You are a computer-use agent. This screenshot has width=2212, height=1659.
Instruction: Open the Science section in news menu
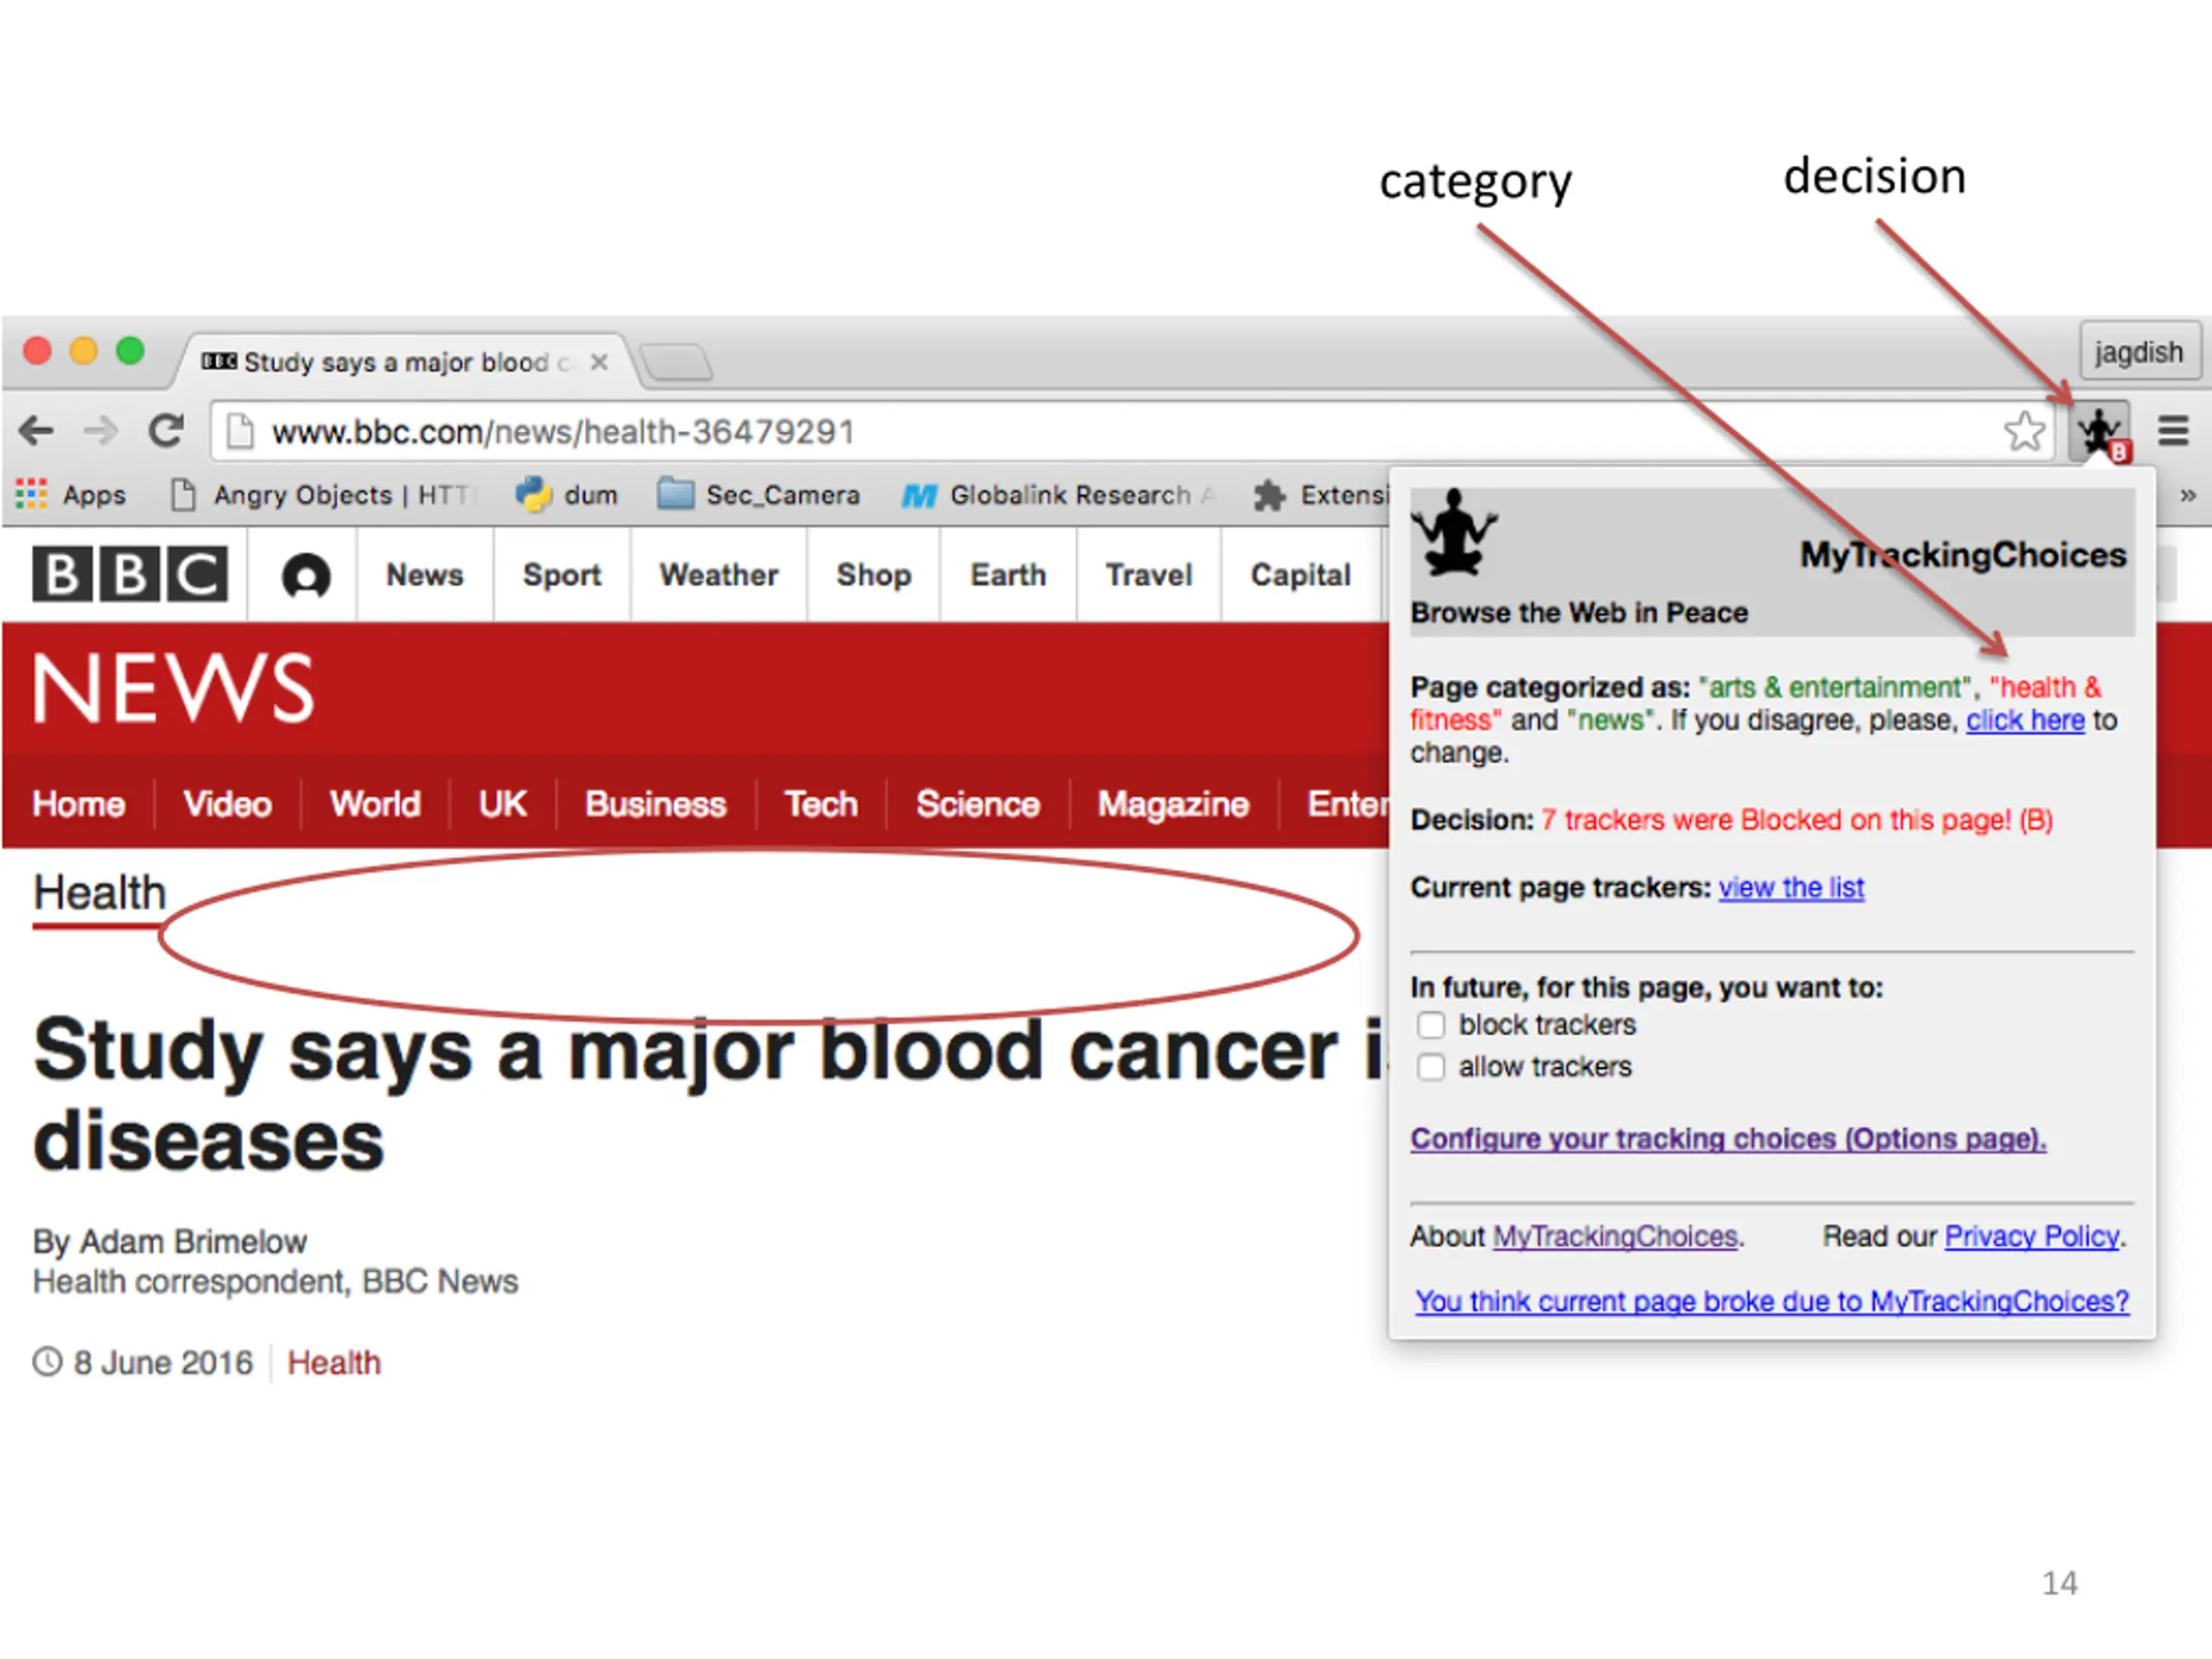coord(978,804)
